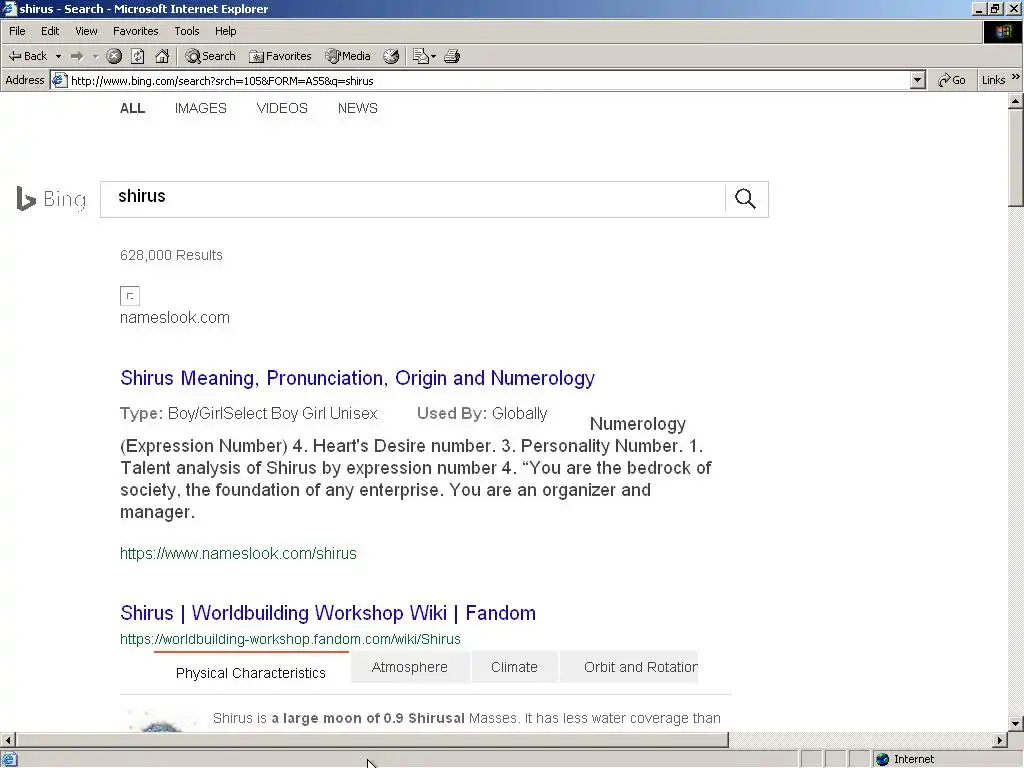Select the Physical Characteristics tab
This screenshot has height=768, width=1024.
(x=251, y=673)
